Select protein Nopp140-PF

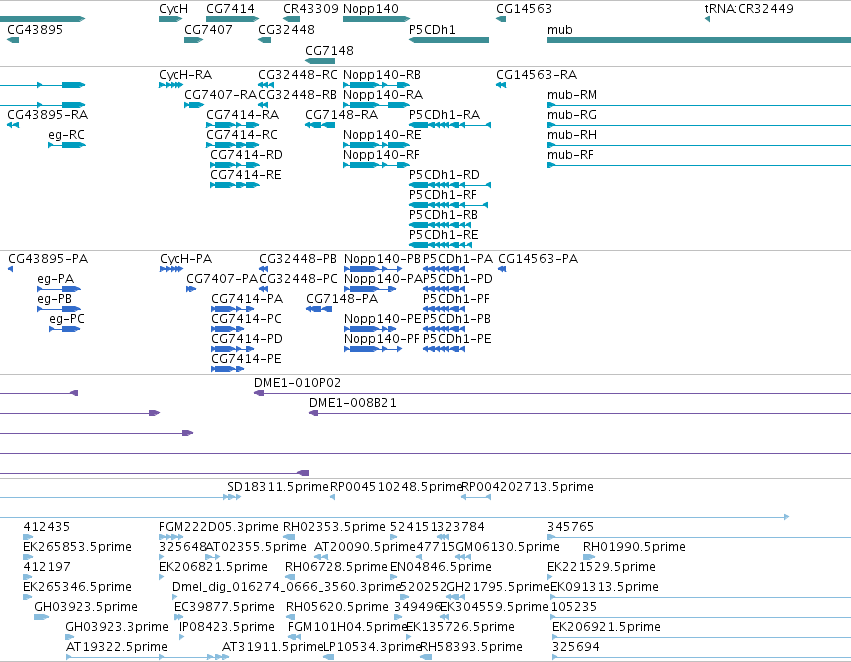pos(373,349)
